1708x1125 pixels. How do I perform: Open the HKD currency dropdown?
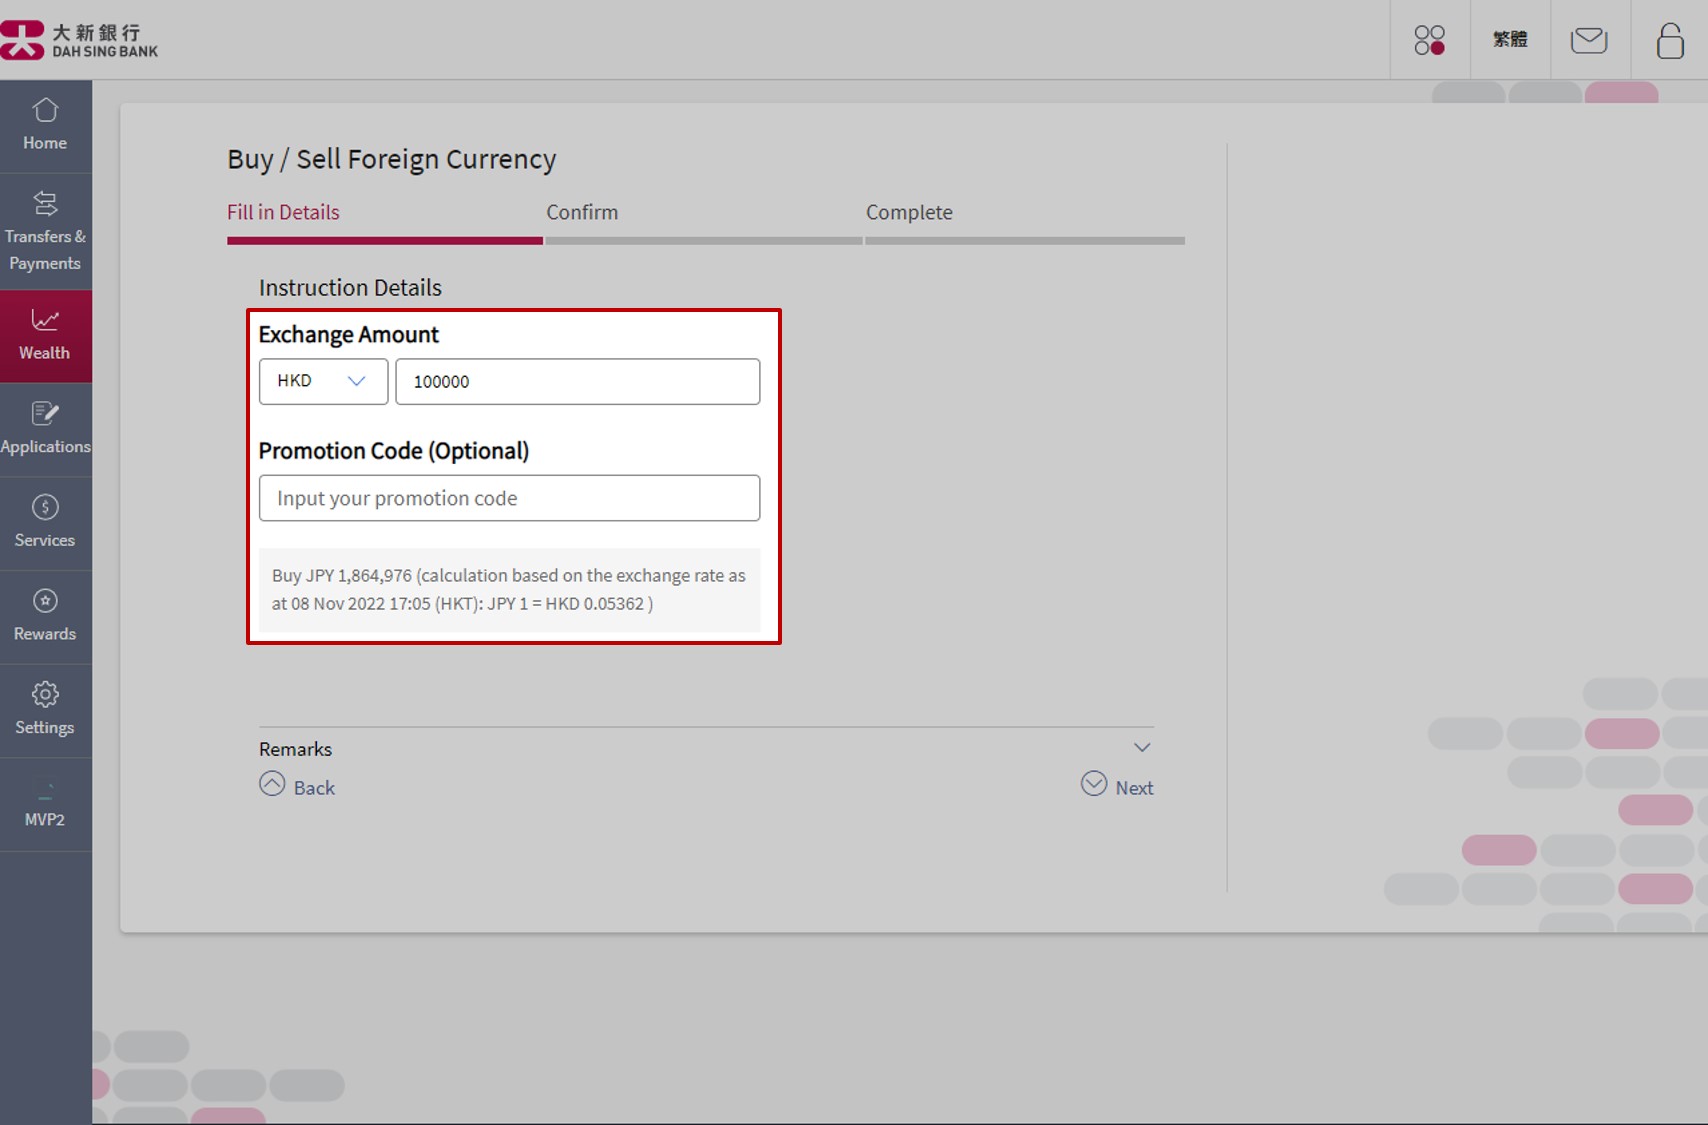[323, 381]
